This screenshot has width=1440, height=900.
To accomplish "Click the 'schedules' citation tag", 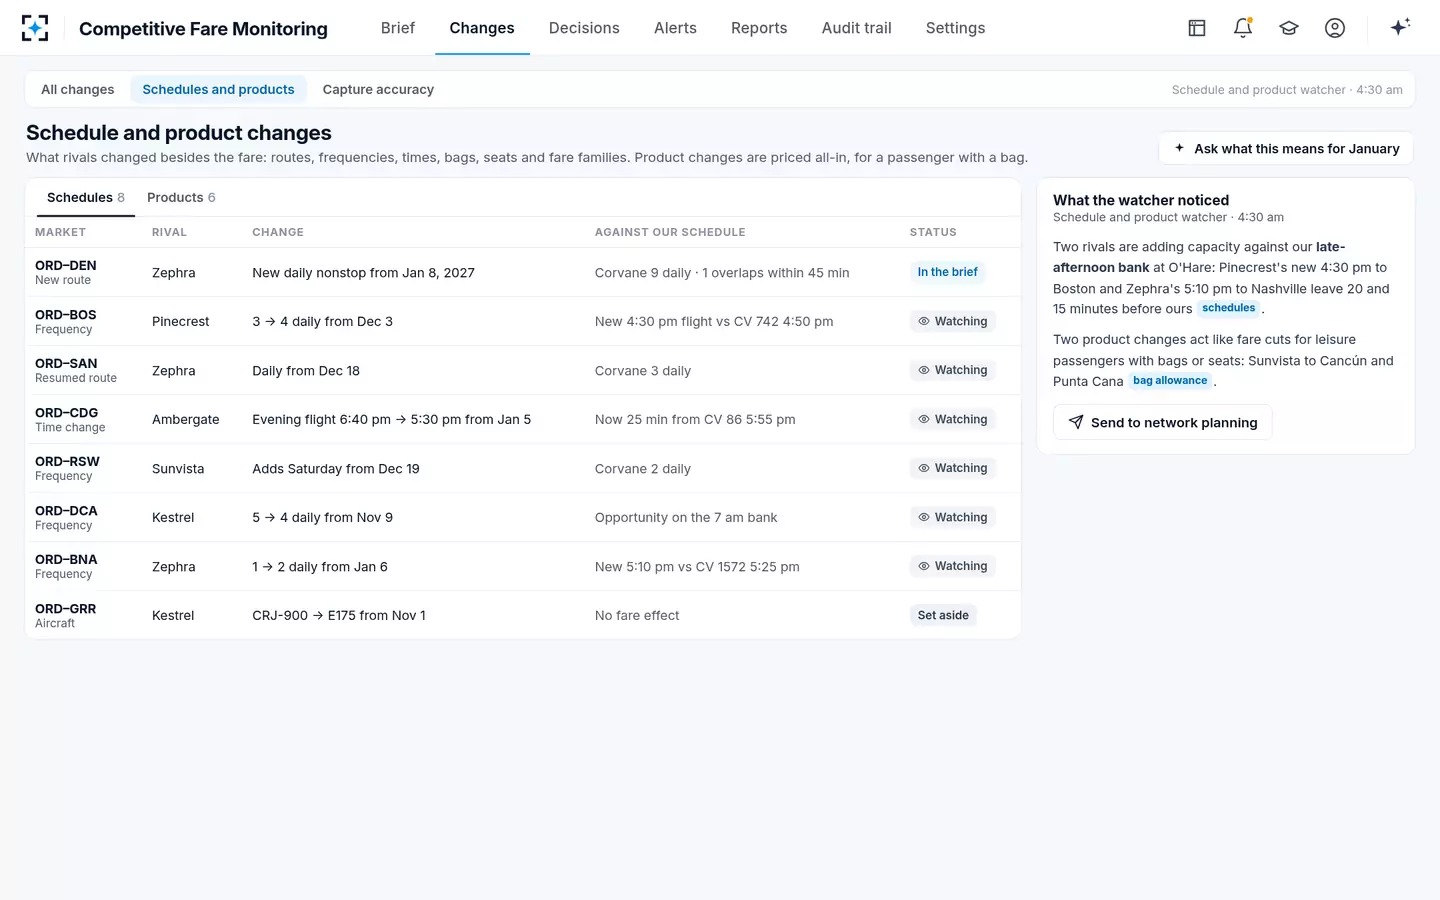I will pos(1228,308).
